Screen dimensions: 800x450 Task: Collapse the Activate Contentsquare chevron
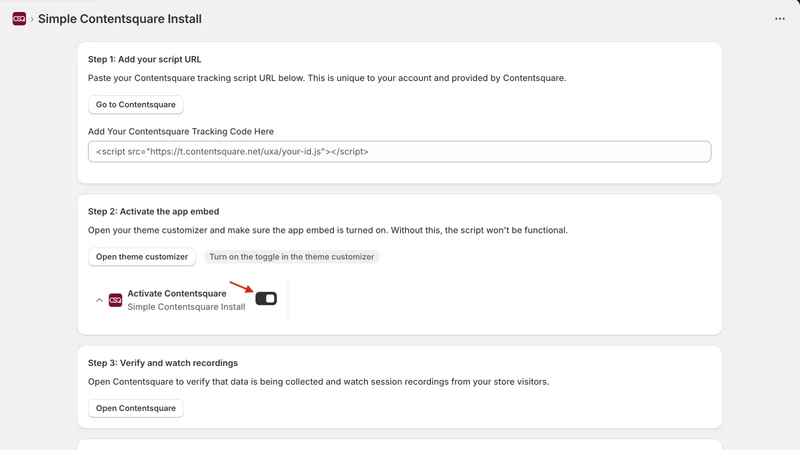tap(99, 300)
